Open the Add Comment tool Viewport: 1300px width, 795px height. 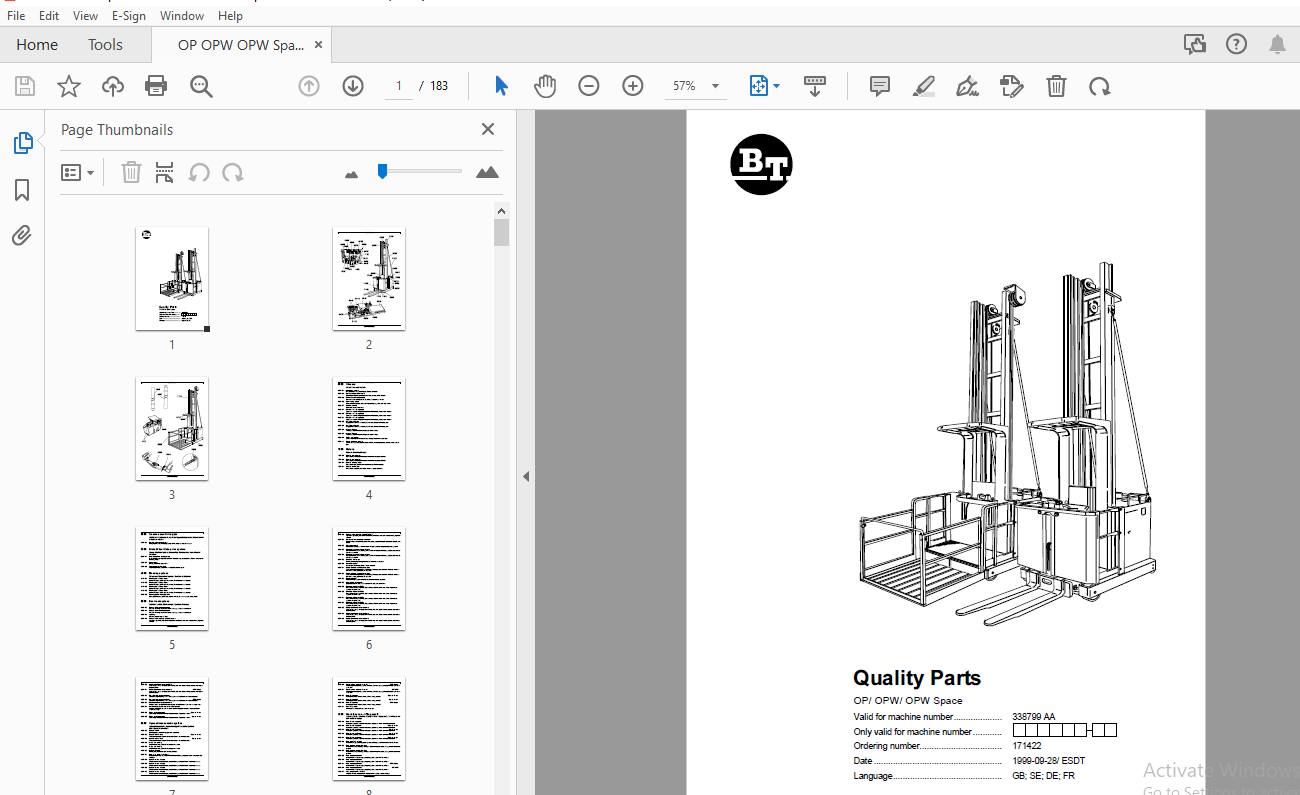(879, 86)
